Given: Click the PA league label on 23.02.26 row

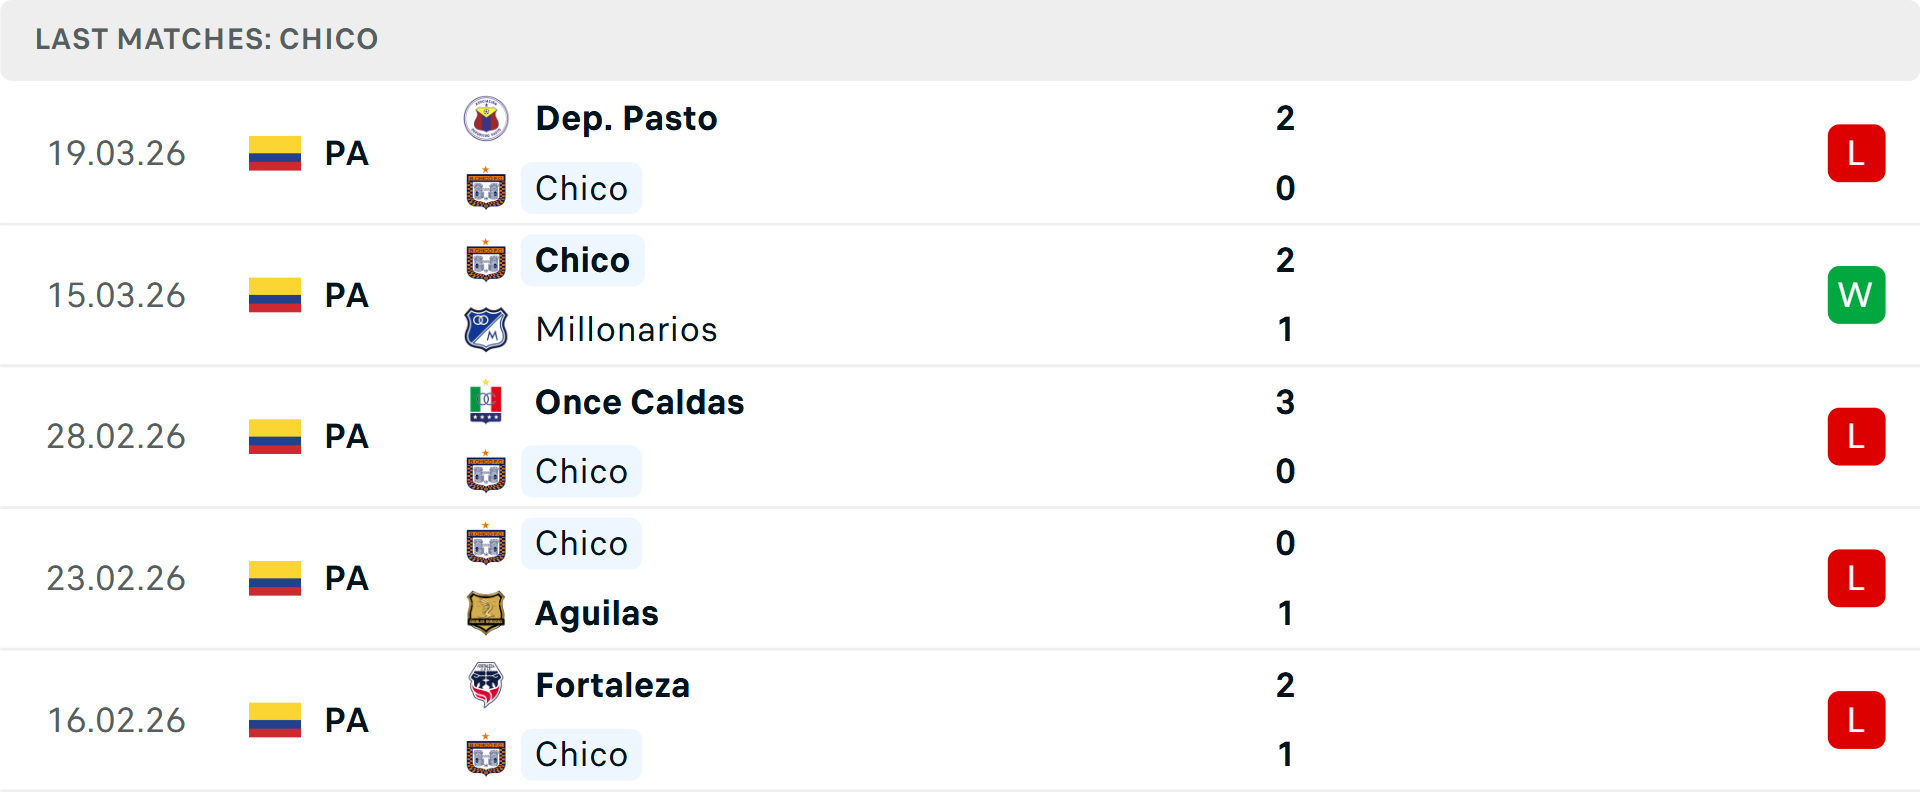Looking at the screenshot, I should [347, 578].
